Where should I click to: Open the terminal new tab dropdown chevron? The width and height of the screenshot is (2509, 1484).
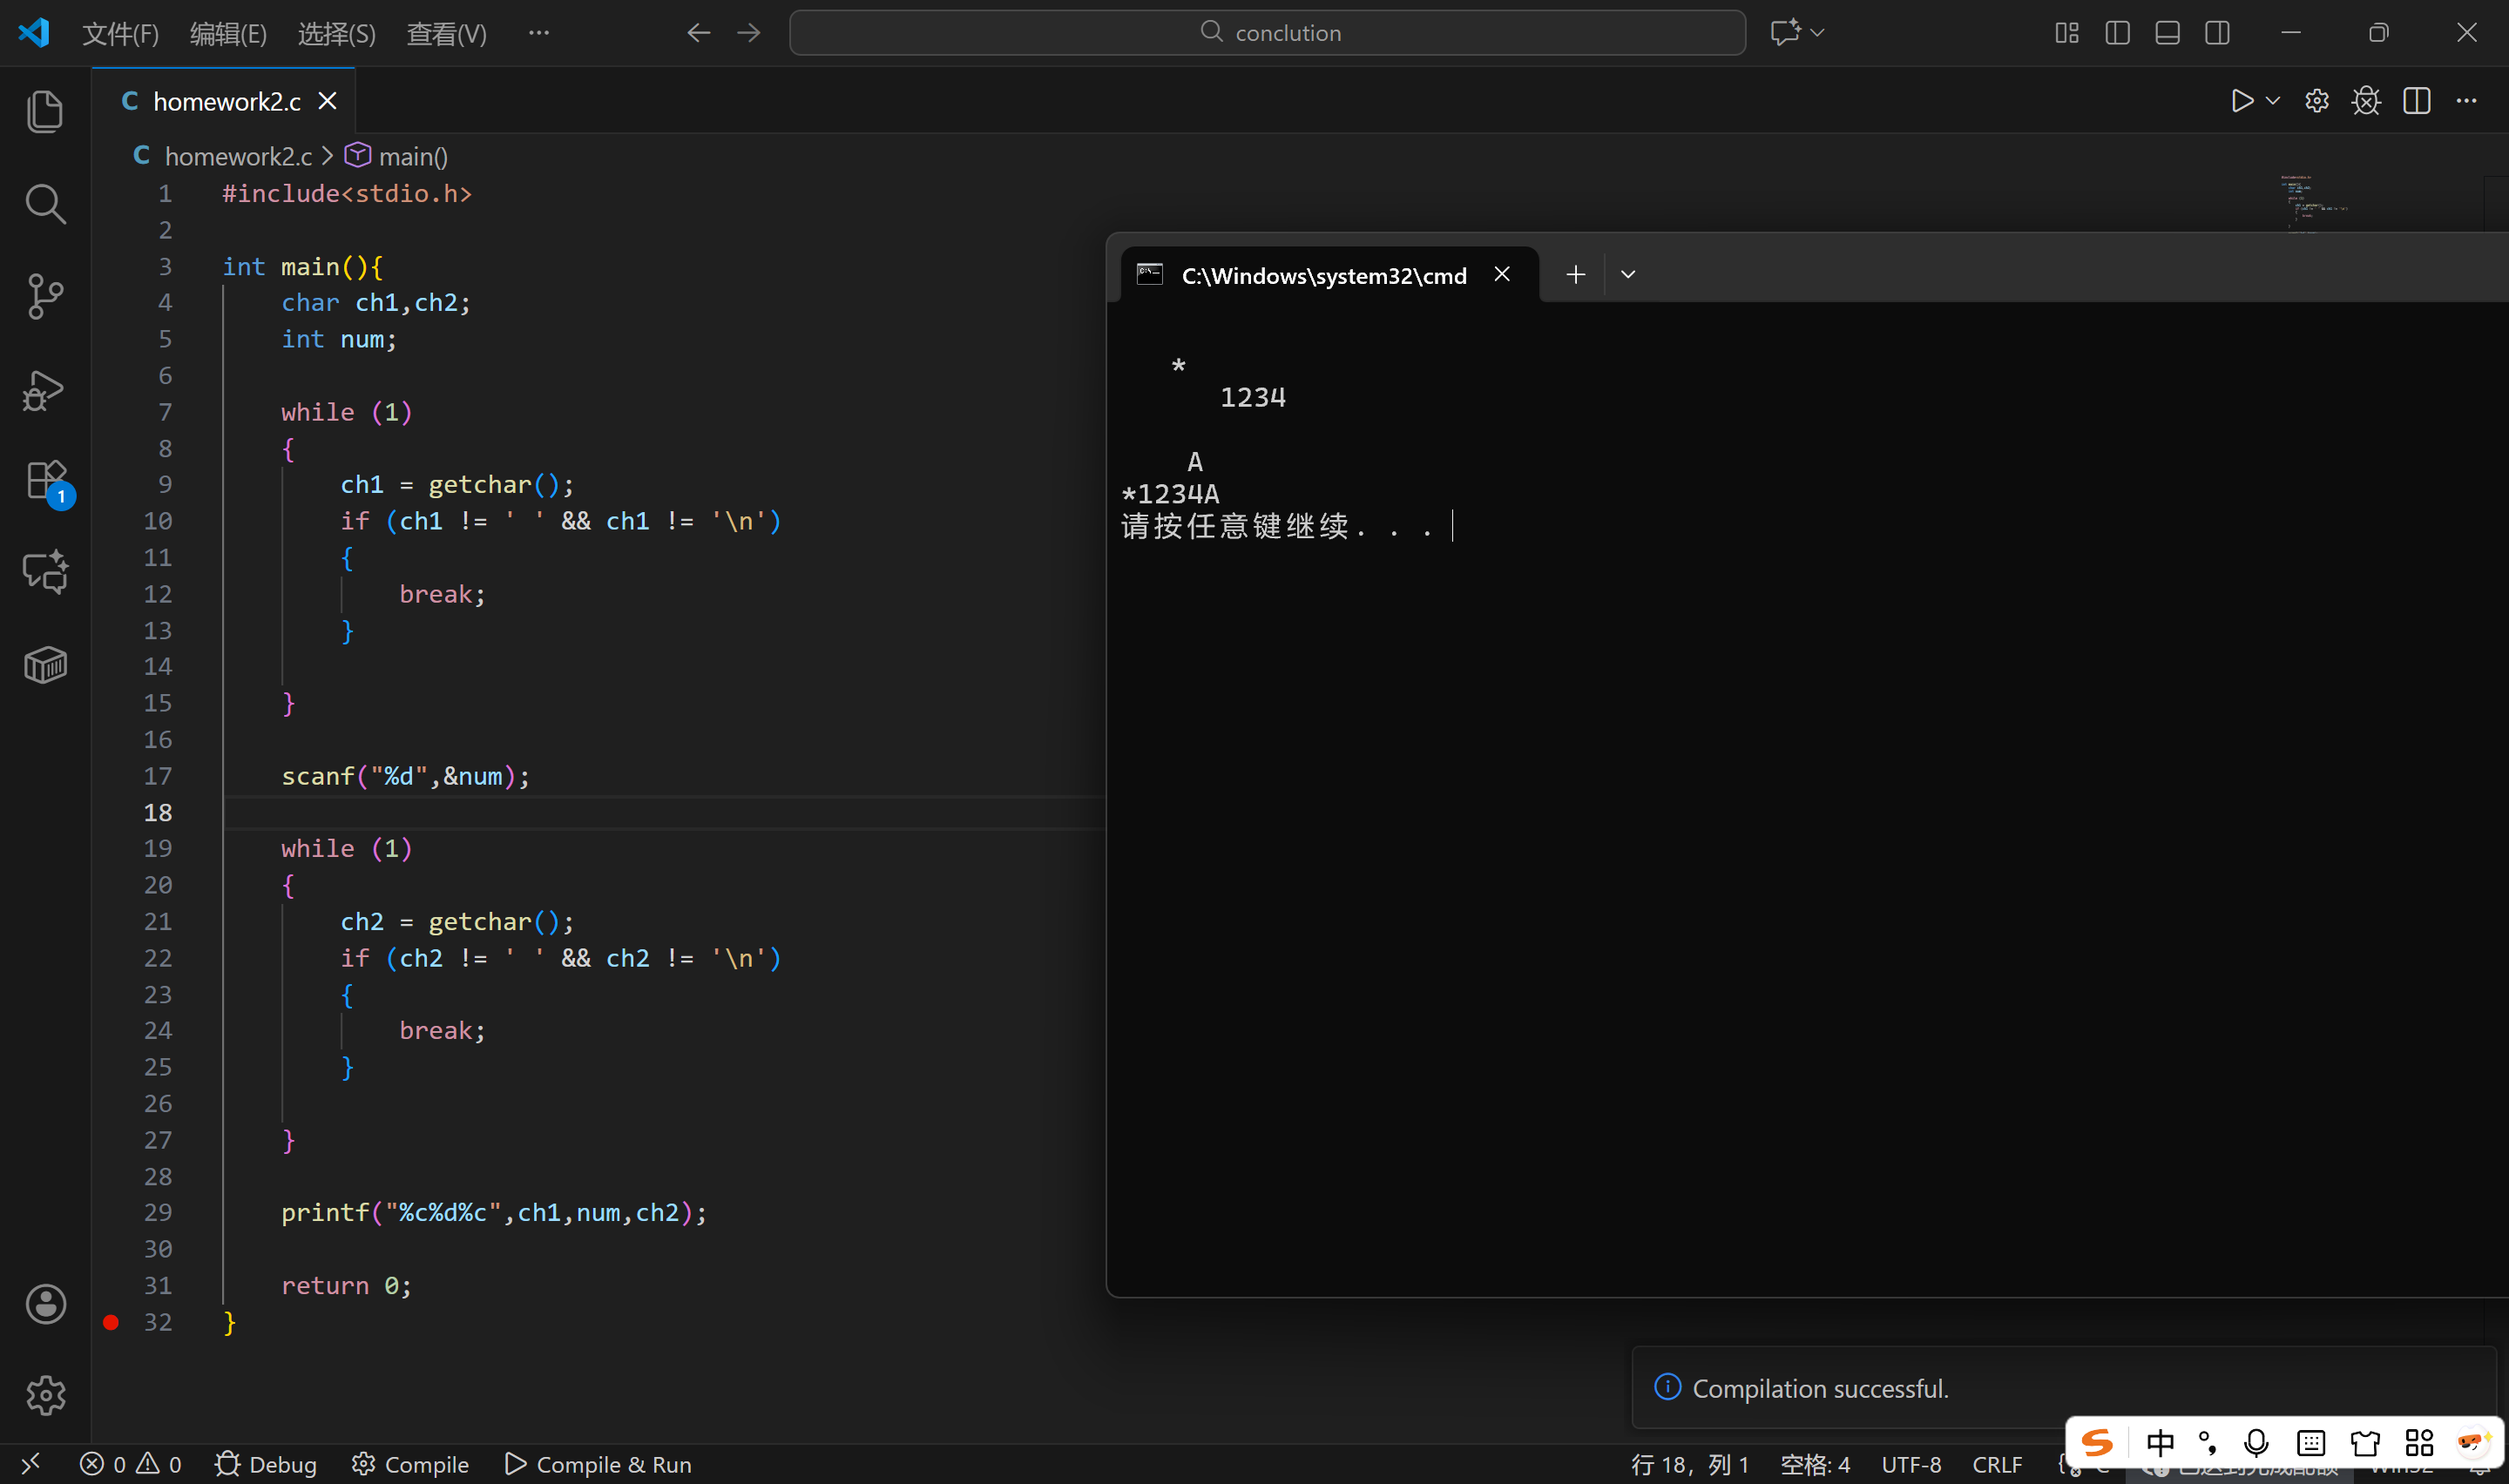tap(1628, 274)
